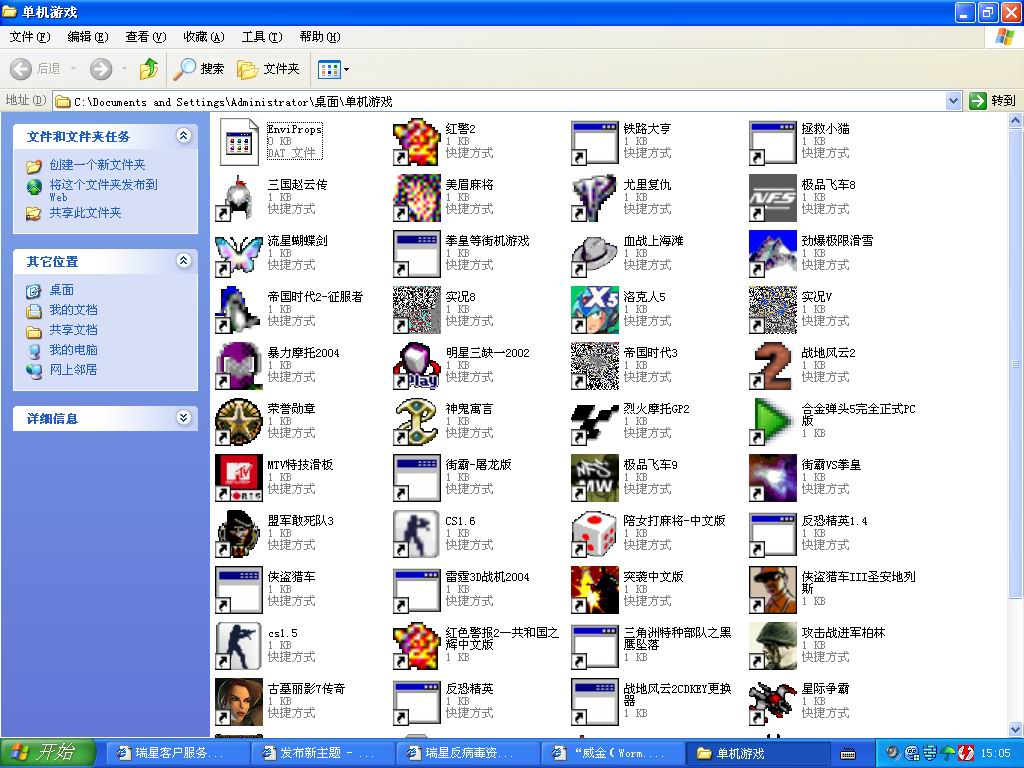Screen dimensions: 1024x768
Task: Toggle the 文件夹 folders pane button
Action: (x=268, y=69)
